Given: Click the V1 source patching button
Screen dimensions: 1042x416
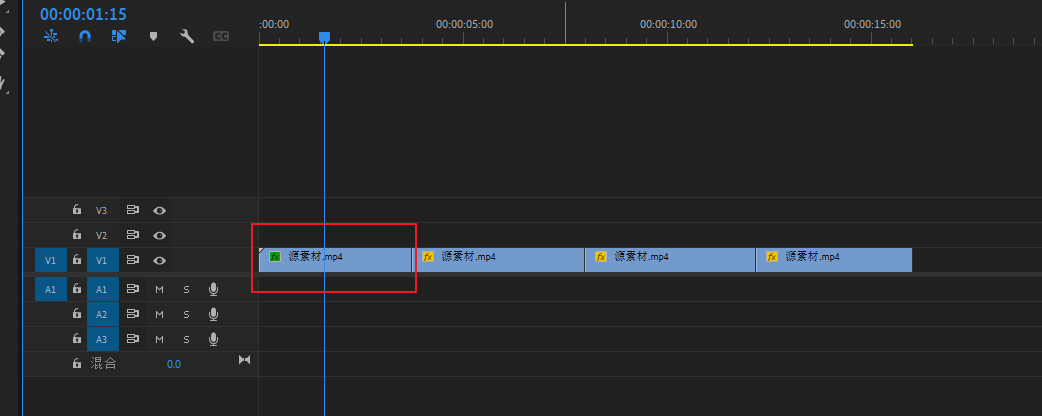Looking at the screenshot, I should coord(51,260).
